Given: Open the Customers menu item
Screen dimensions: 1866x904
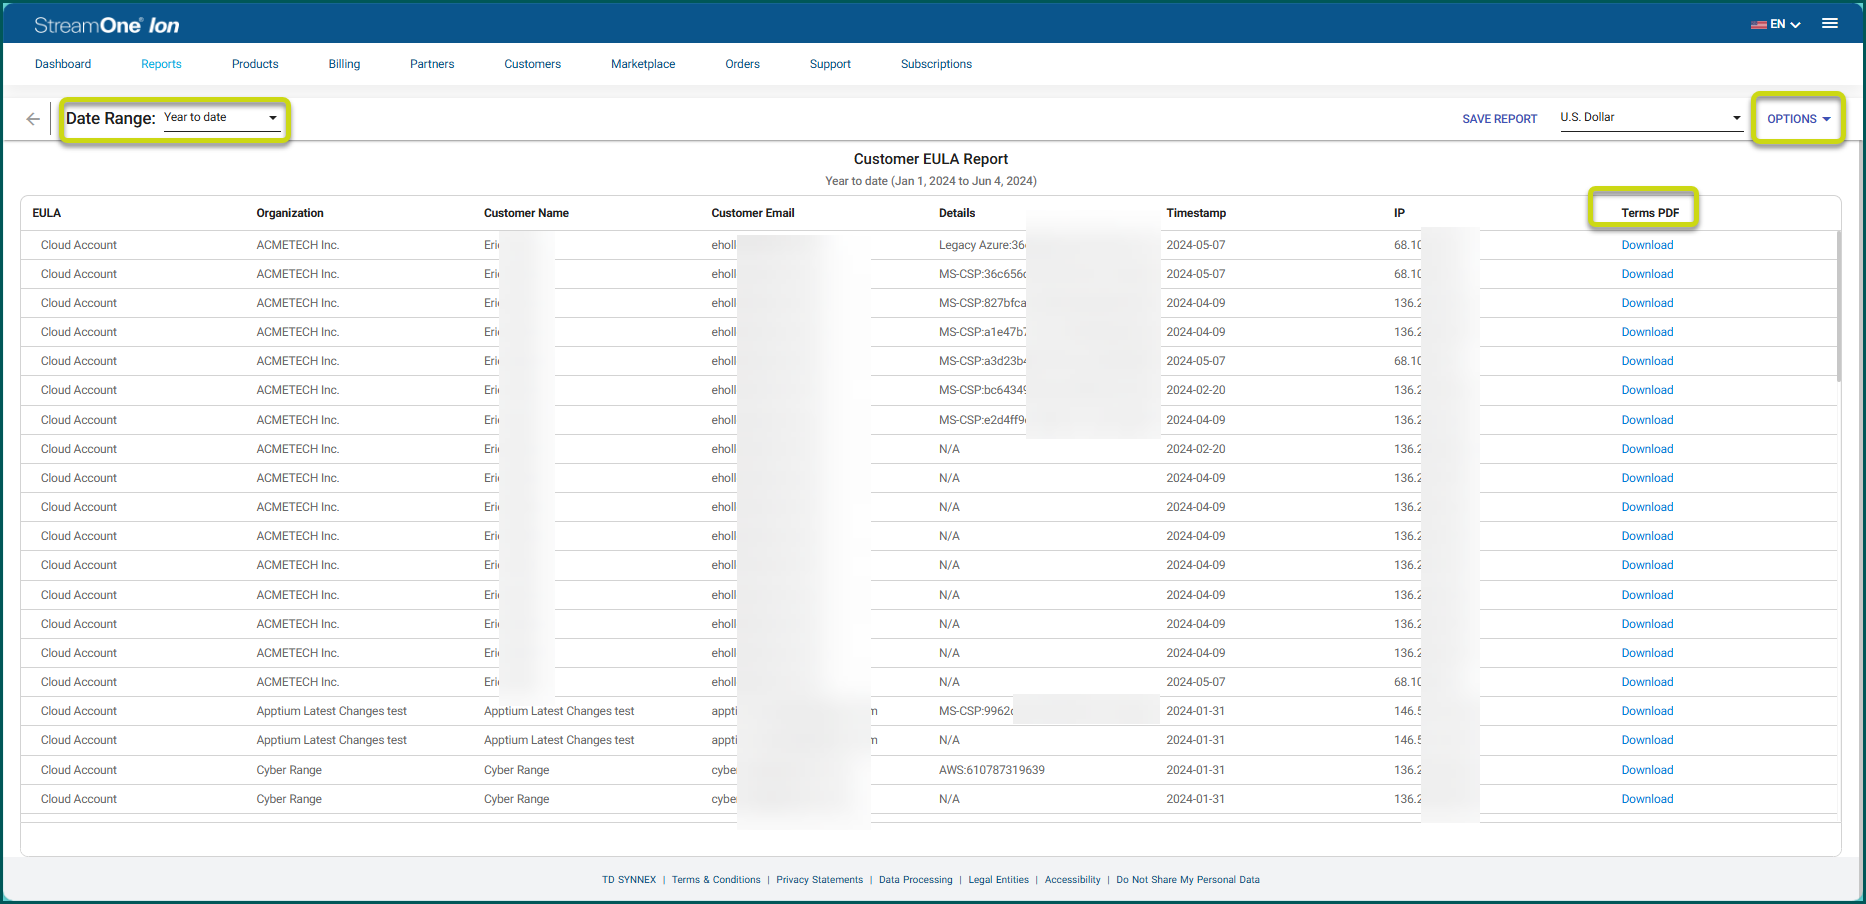Looking at the screenshot, I should [x=532, y=64].
